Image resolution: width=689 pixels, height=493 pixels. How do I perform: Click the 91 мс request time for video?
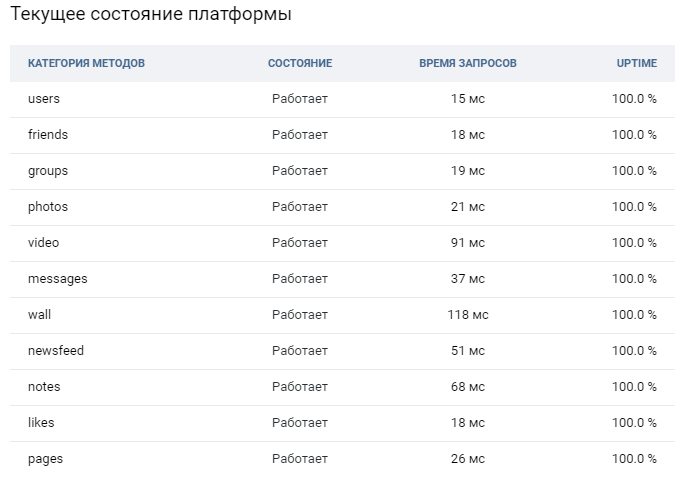click(468, 243)
